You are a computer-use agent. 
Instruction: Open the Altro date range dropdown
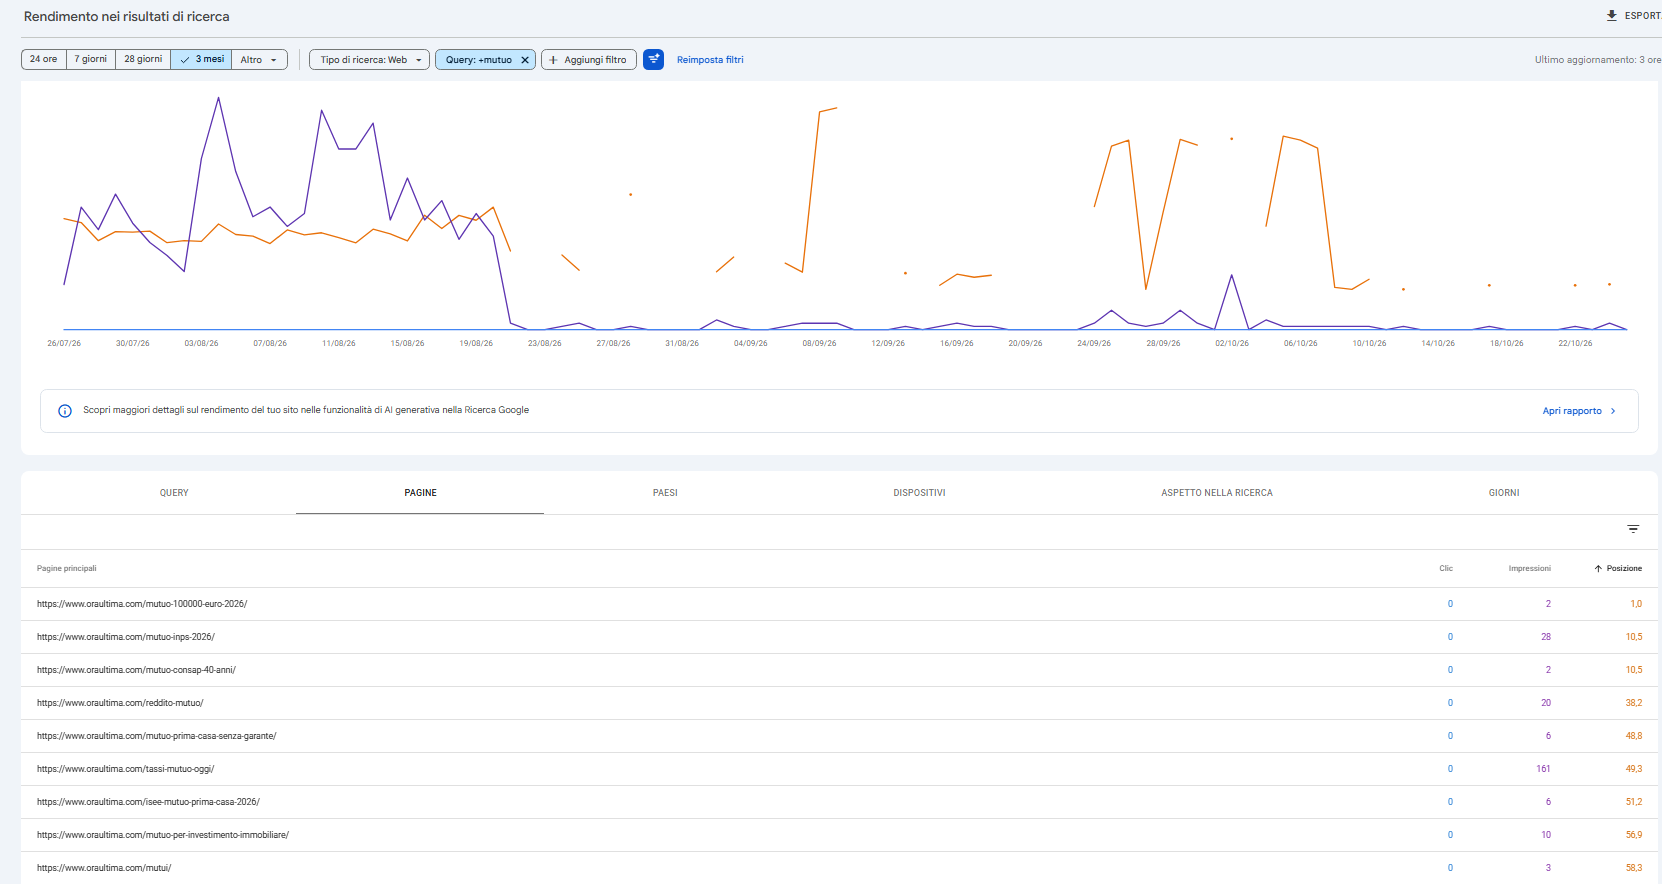point(259,60)
